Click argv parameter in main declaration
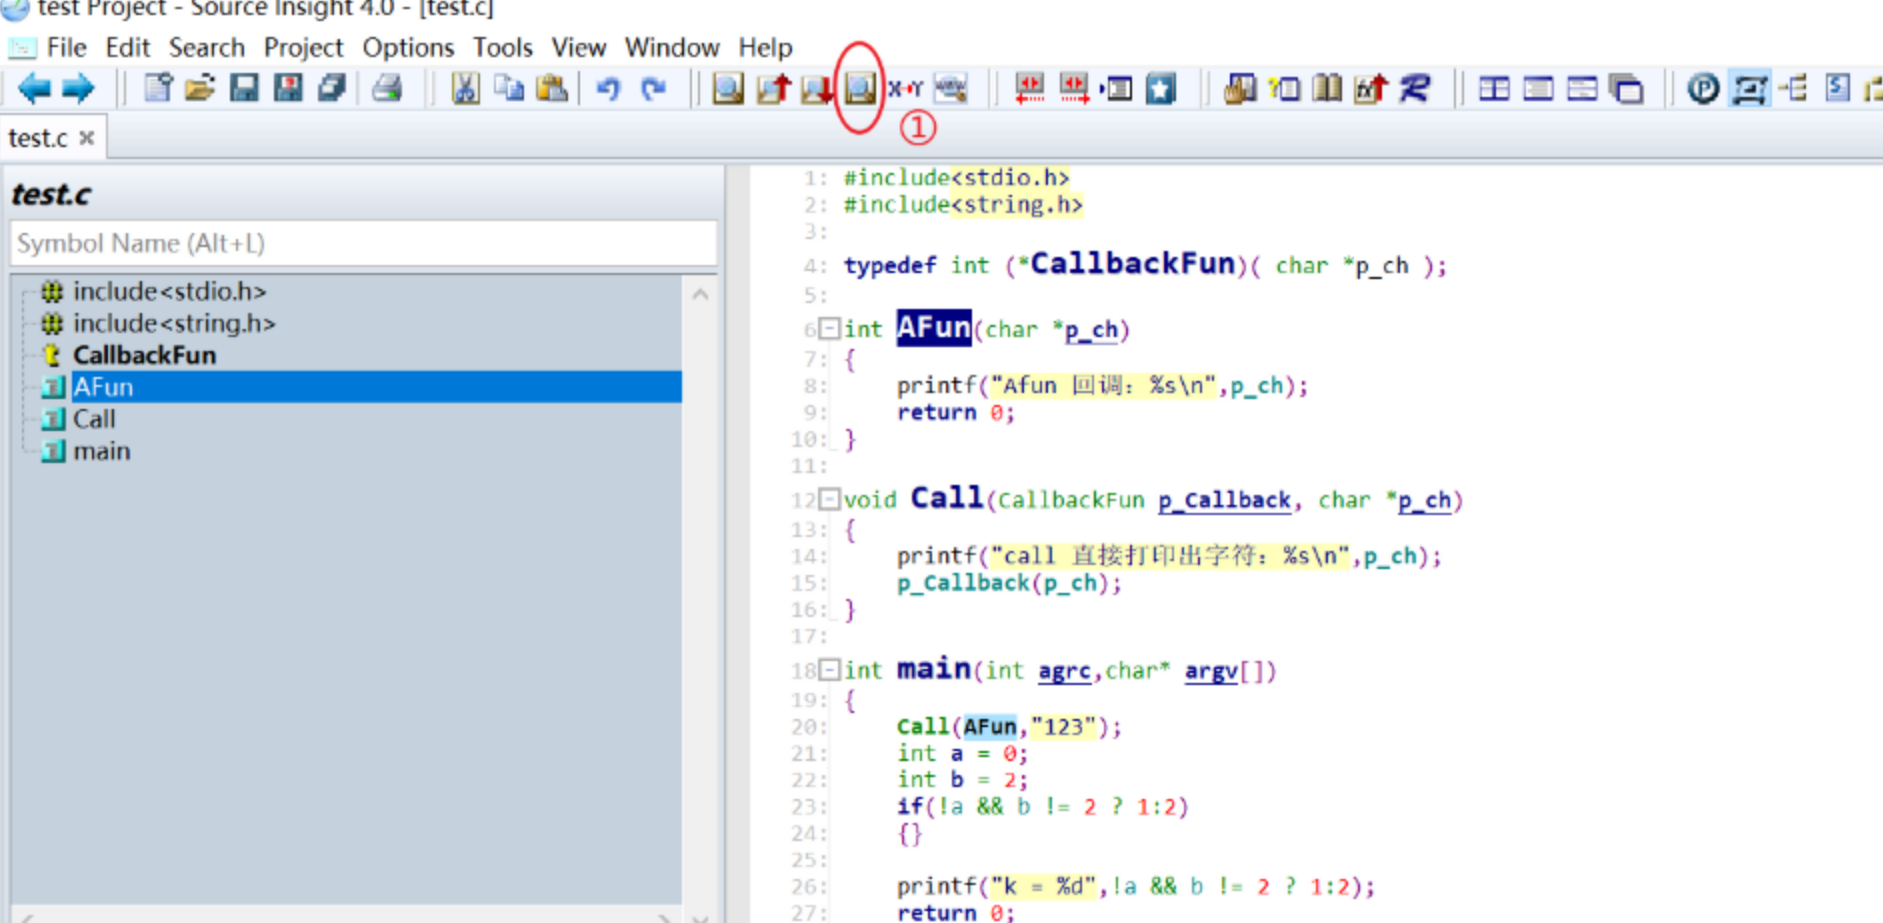Viewport: 1883px width, 923px height. (x=1211, y=670)
